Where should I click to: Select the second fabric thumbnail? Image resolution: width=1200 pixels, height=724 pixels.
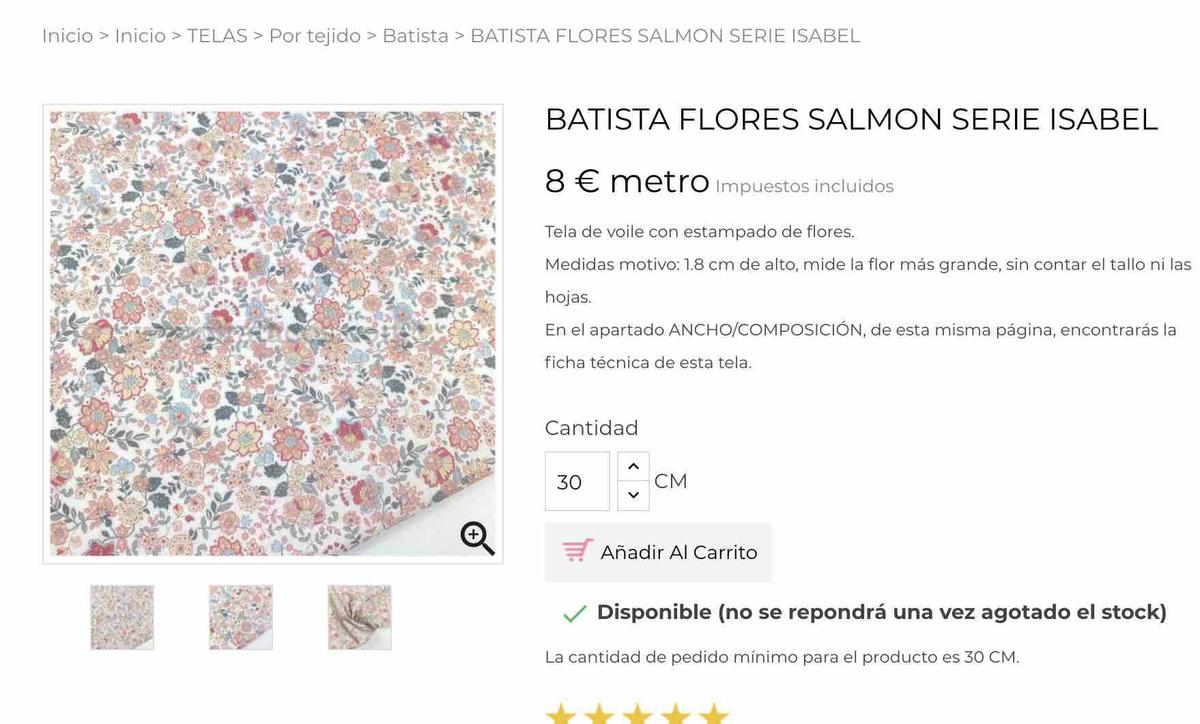[x=240, y=617]
